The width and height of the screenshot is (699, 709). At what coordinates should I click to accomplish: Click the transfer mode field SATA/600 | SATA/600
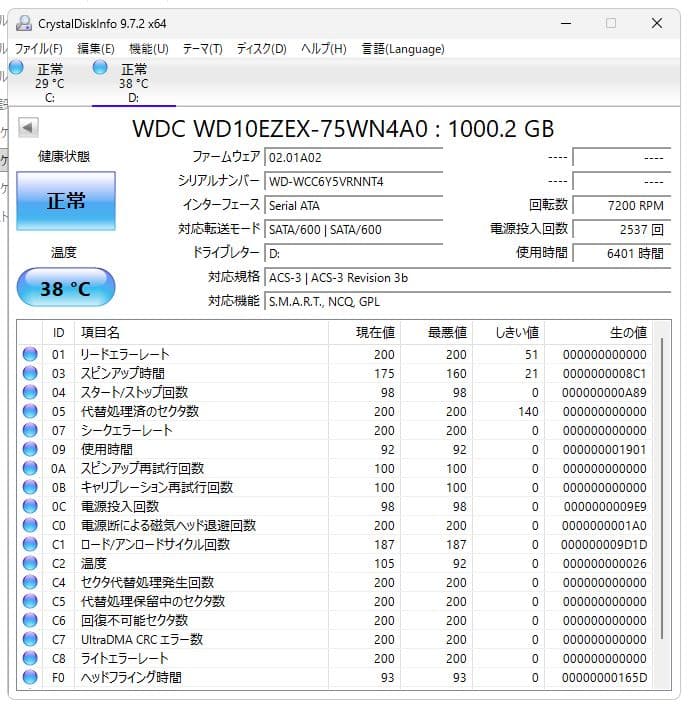[x=354, y=230]
